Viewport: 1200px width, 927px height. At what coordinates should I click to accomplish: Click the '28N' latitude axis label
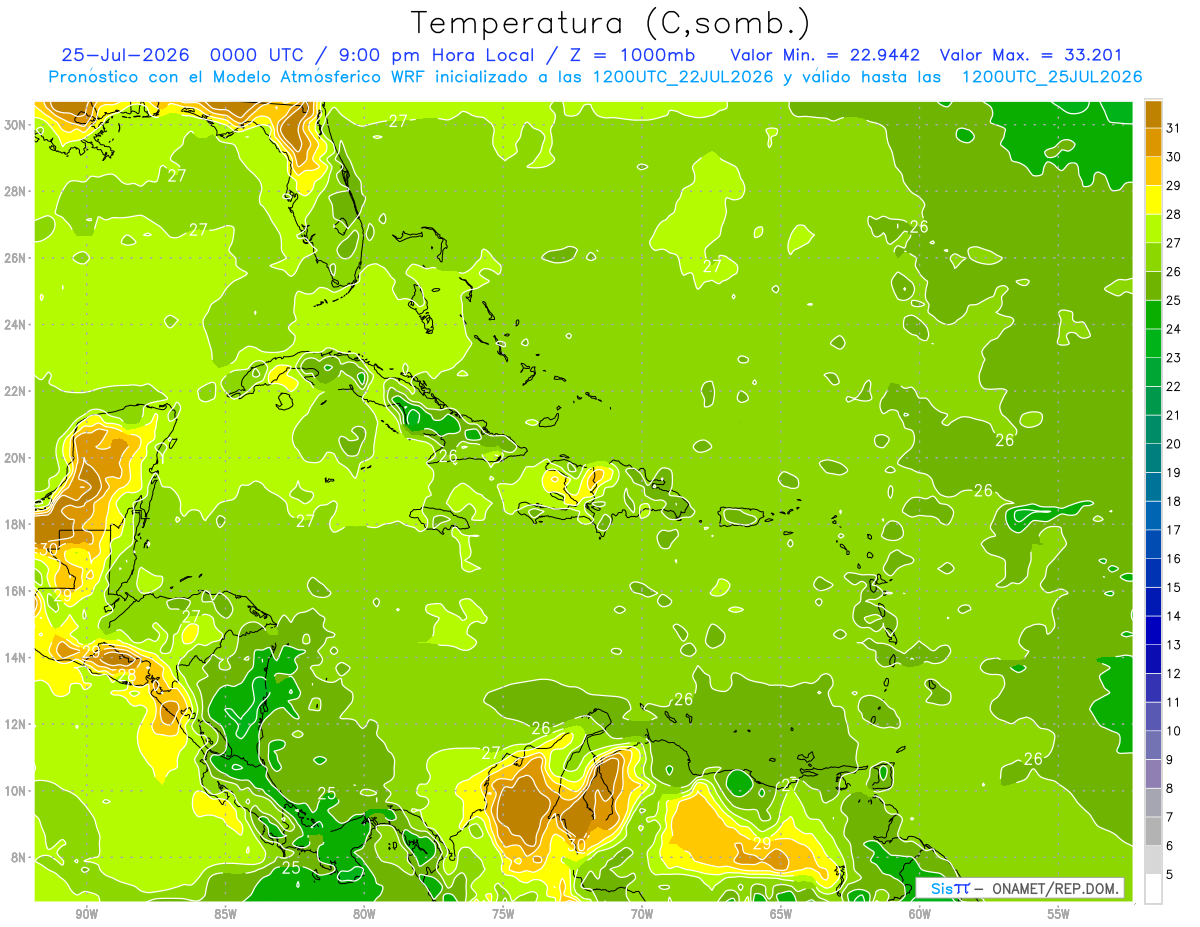[x=17, y=191]
